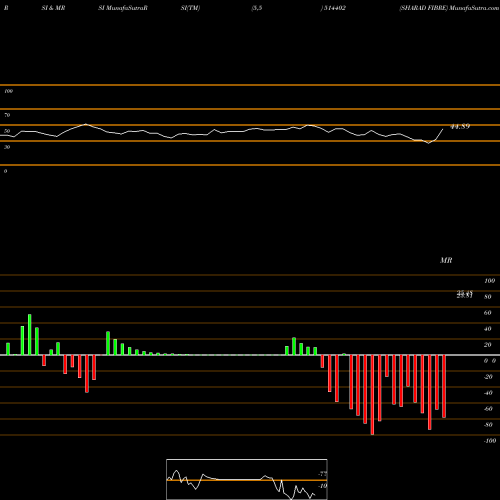The image size is (500, 500).
Task: Click the histogram axis label -60
Action: tap(488, 409)
